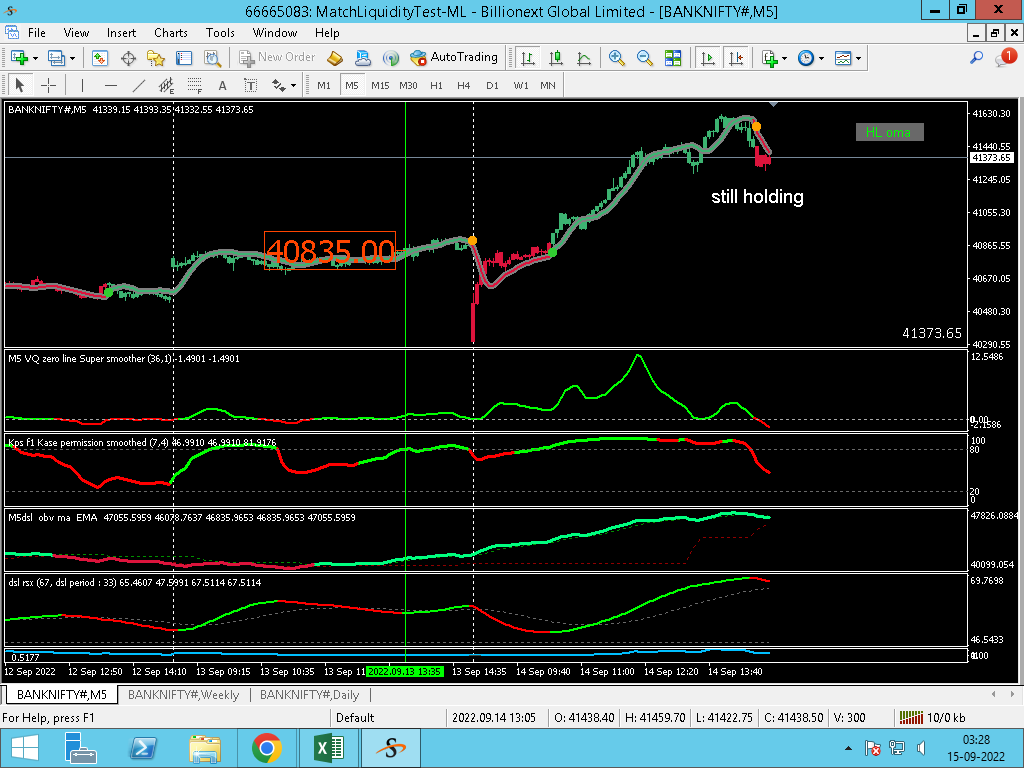Screen dimensions: 1024x768
Task: Click the Tile Windows icon
Action: [x=673, y=58]
